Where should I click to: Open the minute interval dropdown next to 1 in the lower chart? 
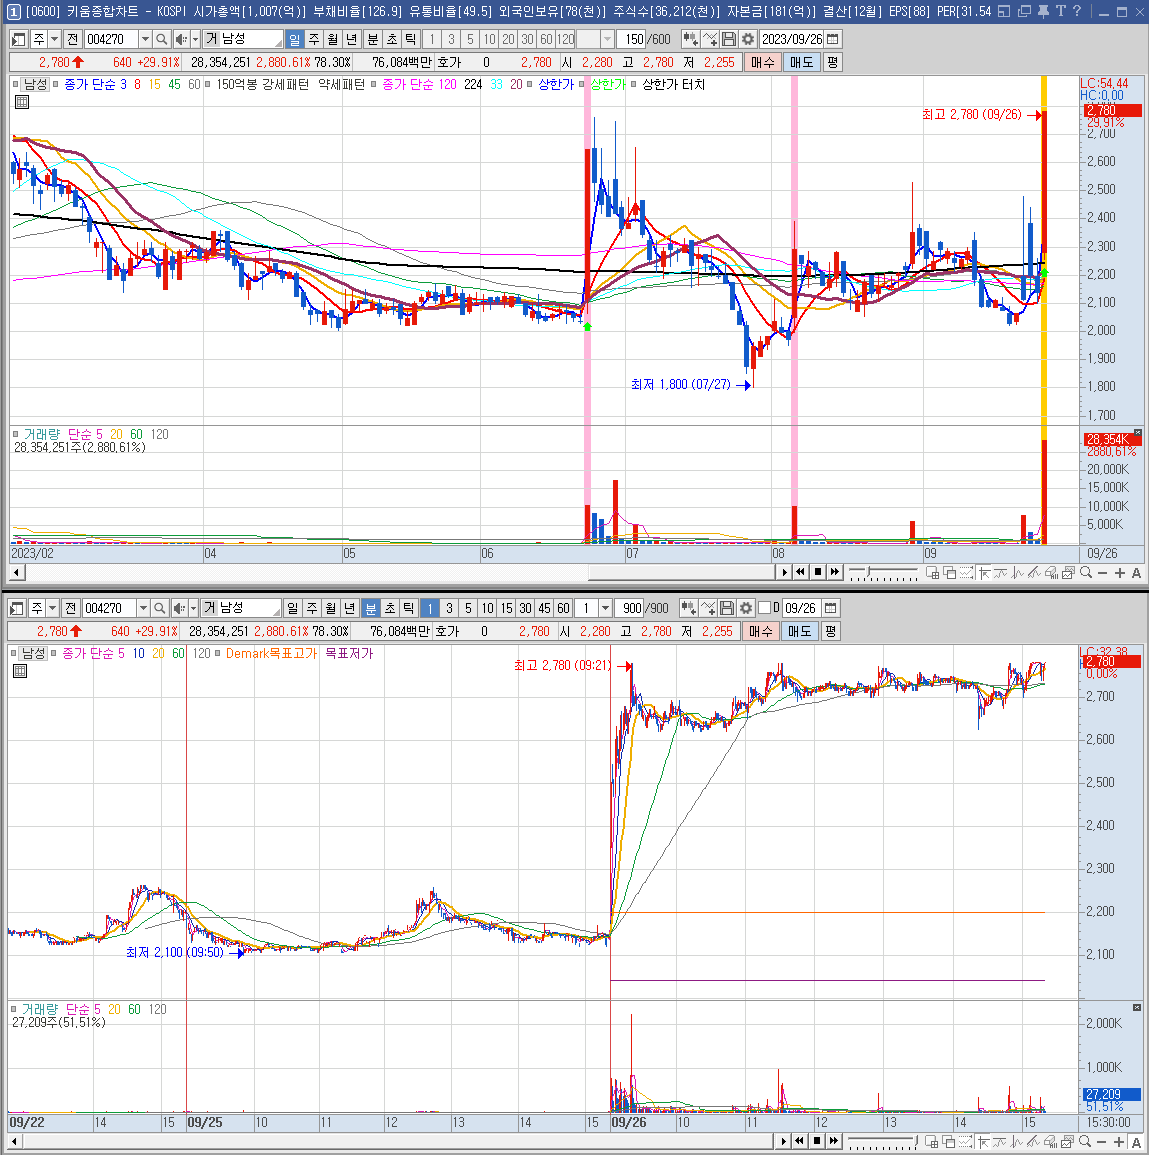pos(605,608)
